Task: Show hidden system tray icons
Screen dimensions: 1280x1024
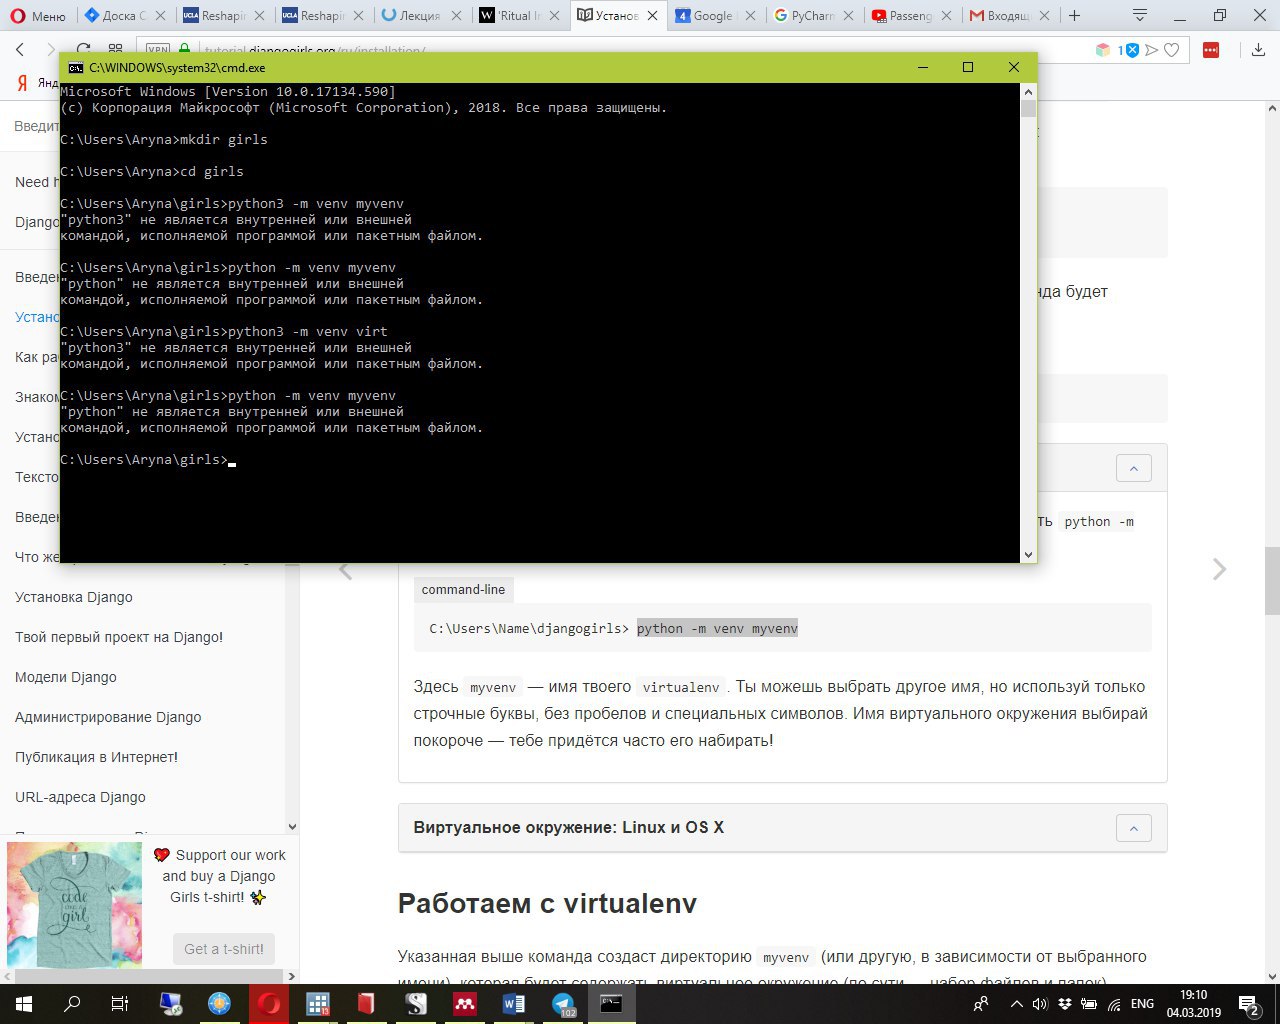Action: coord(1017,1004)
